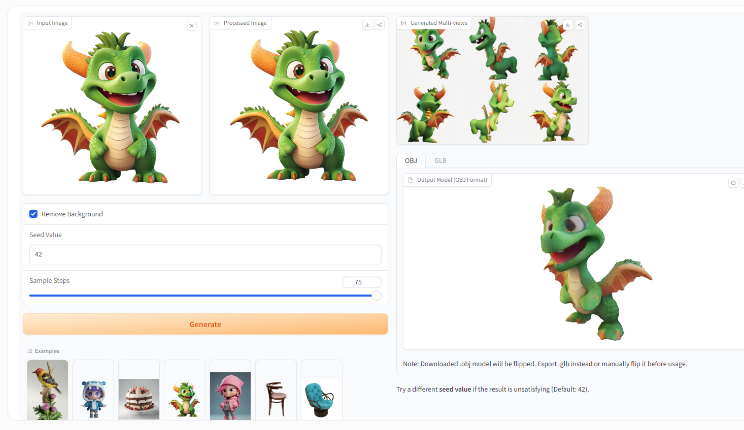Click the Sample Steps number box
Image resolution: width=744 pixels, height=430 pixels.
point(362,282)
